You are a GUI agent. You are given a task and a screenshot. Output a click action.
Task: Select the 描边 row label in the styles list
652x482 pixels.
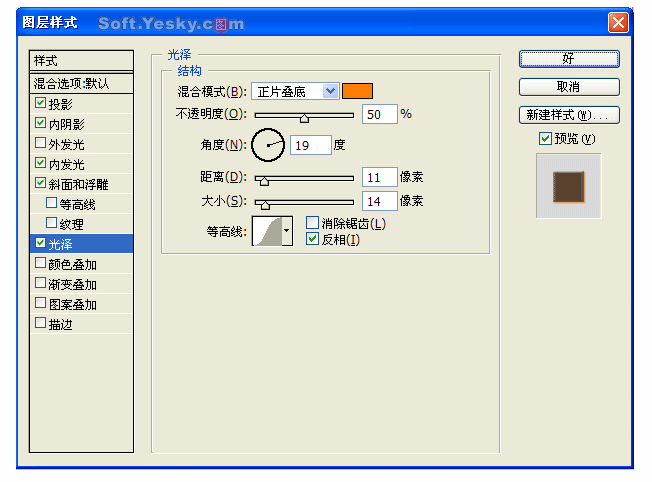(x=60, y=324)
